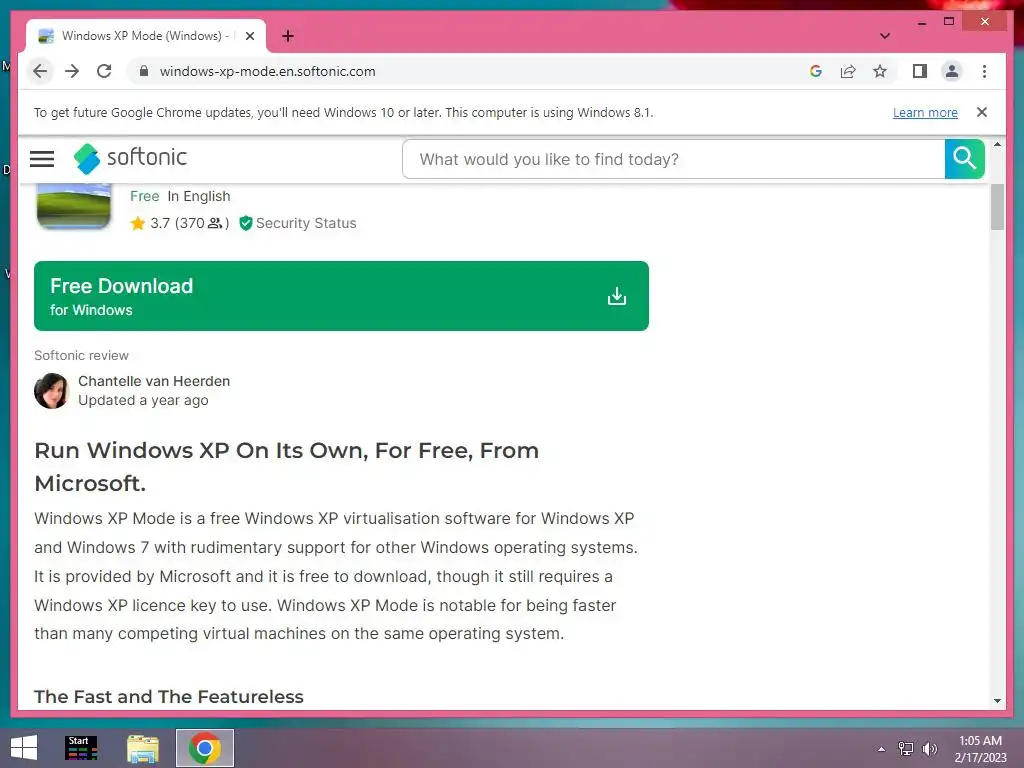Show hidden system tray icons
The width and height of the screenshot is (1024, 768).
coord(881,749)
